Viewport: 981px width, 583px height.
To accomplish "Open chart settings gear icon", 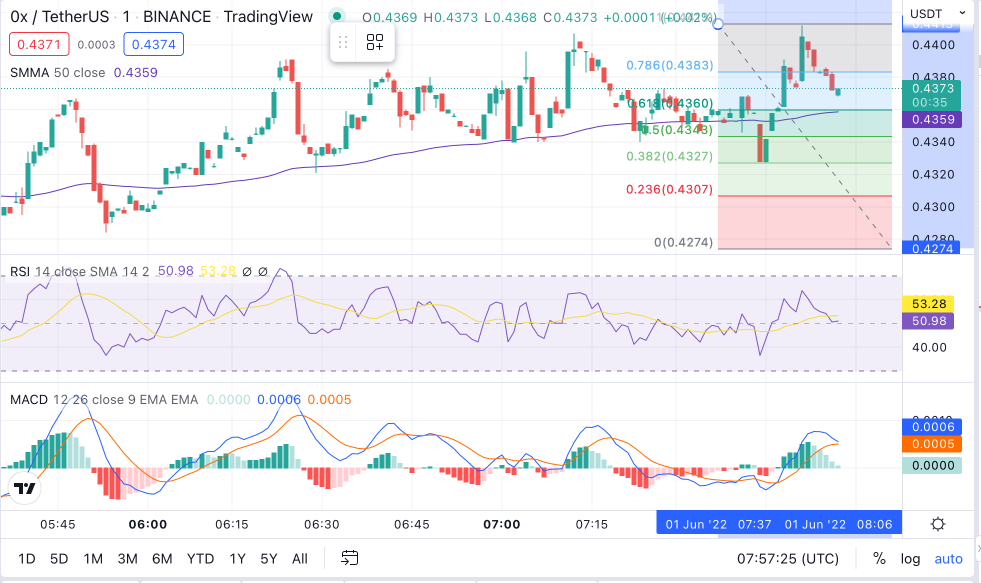I will click(937, 524).
